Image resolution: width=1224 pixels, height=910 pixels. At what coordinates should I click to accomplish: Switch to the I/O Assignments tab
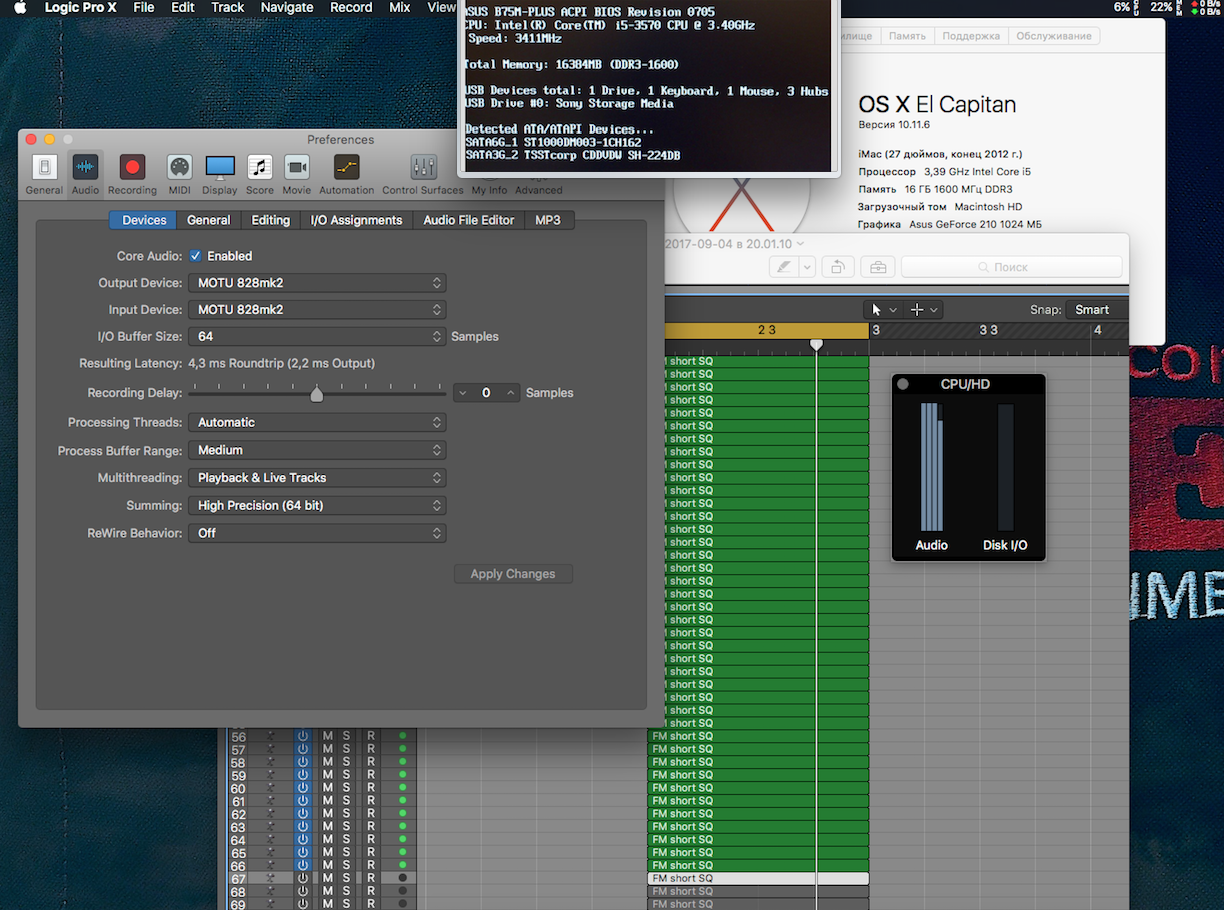click(356, 220)
